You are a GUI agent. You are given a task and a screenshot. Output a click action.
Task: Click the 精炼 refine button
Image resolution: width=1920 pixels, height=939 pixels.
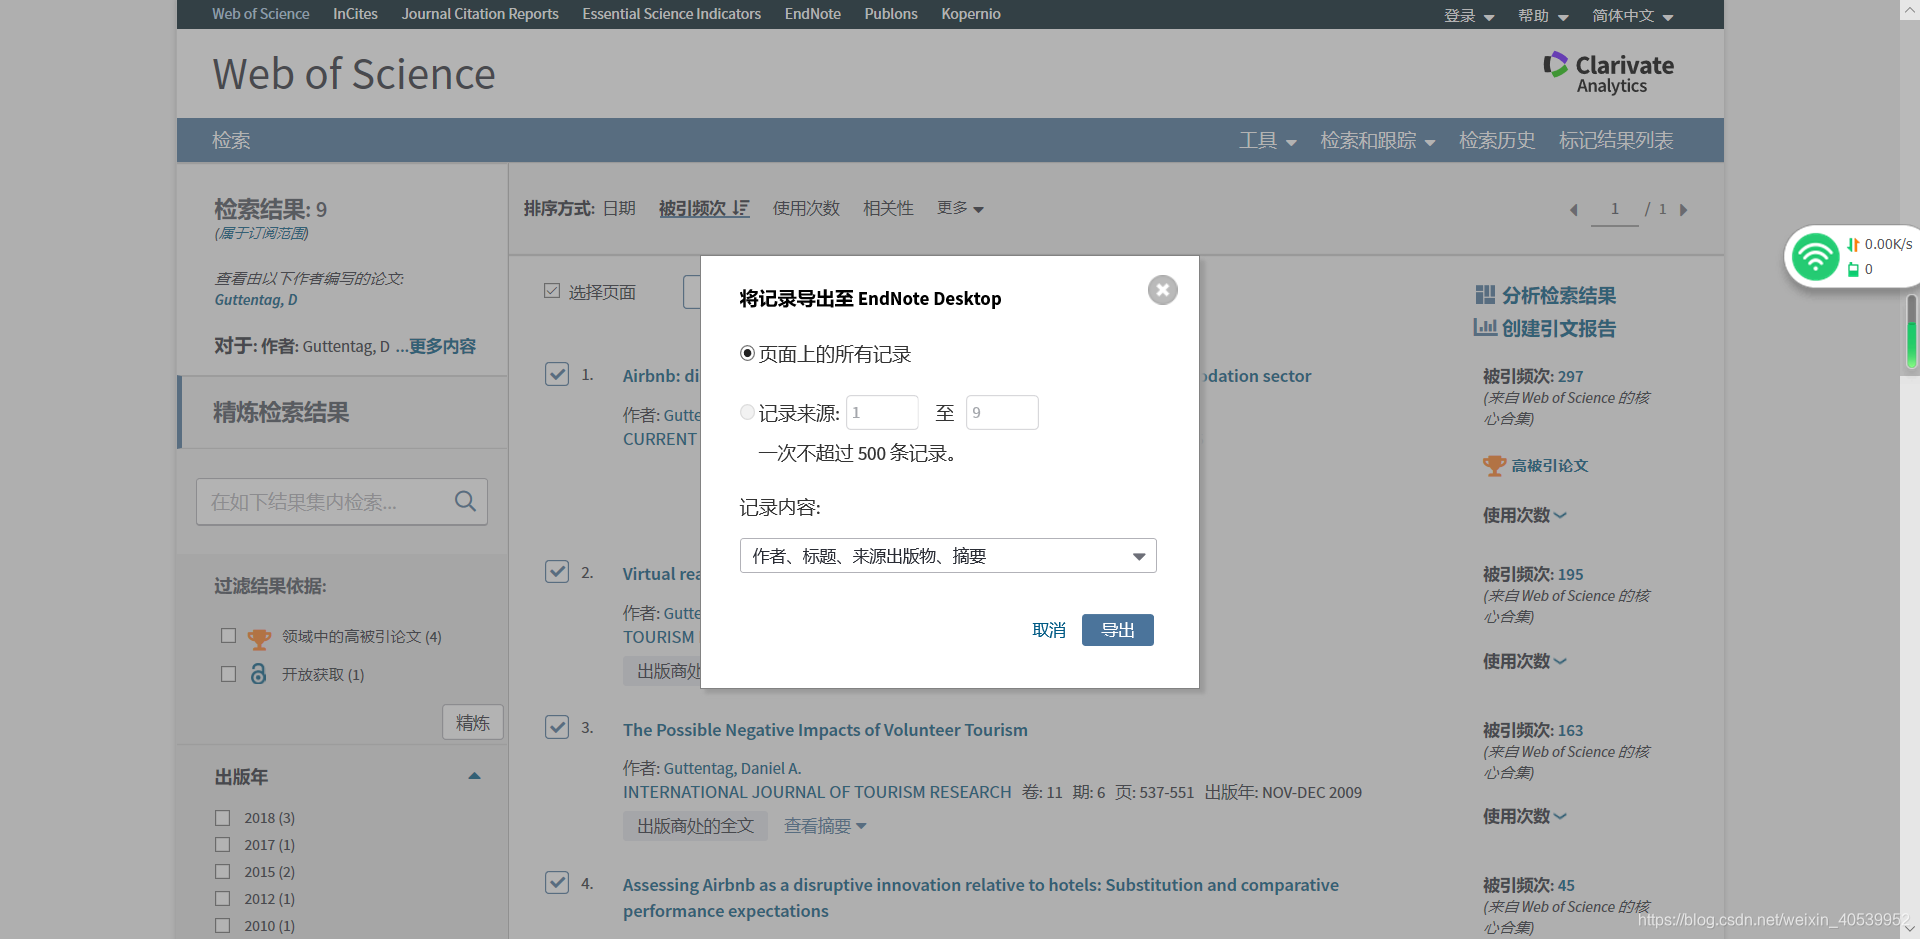(x=473, y=722)
